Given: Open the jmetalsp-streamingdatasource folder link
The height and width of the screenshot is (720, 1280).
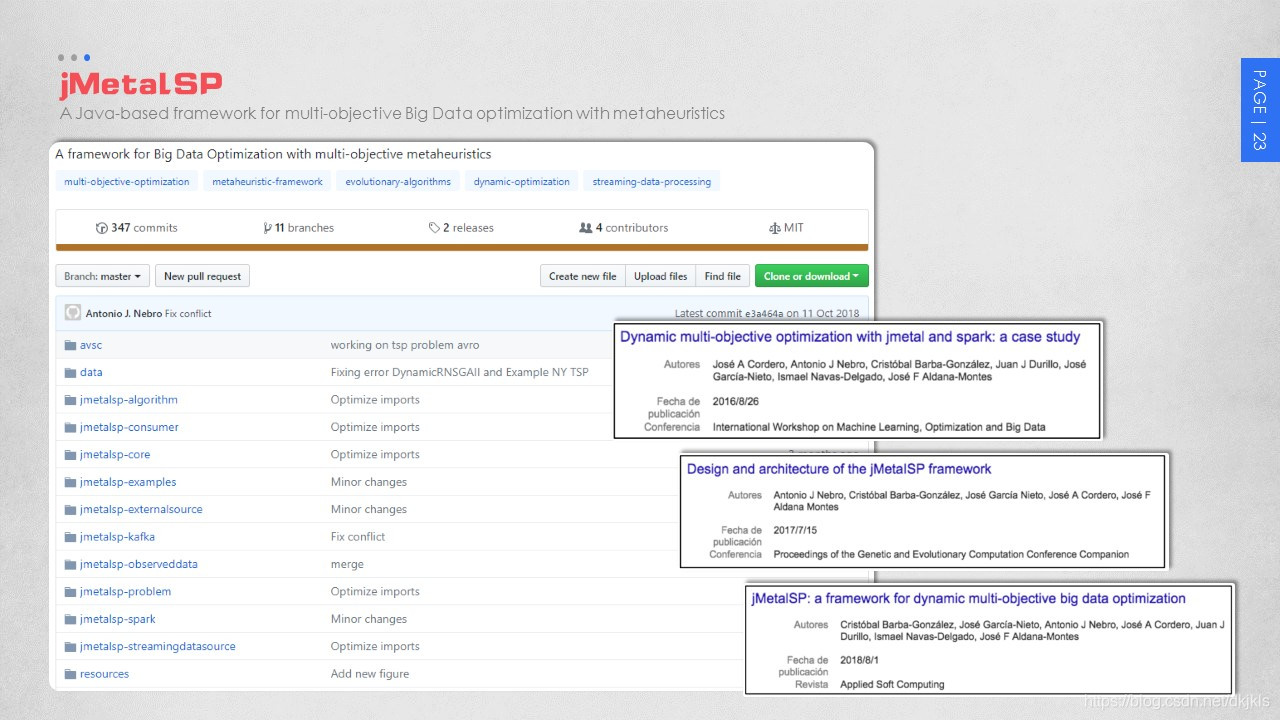Looking at the screenshot, I should coord(158,647).
